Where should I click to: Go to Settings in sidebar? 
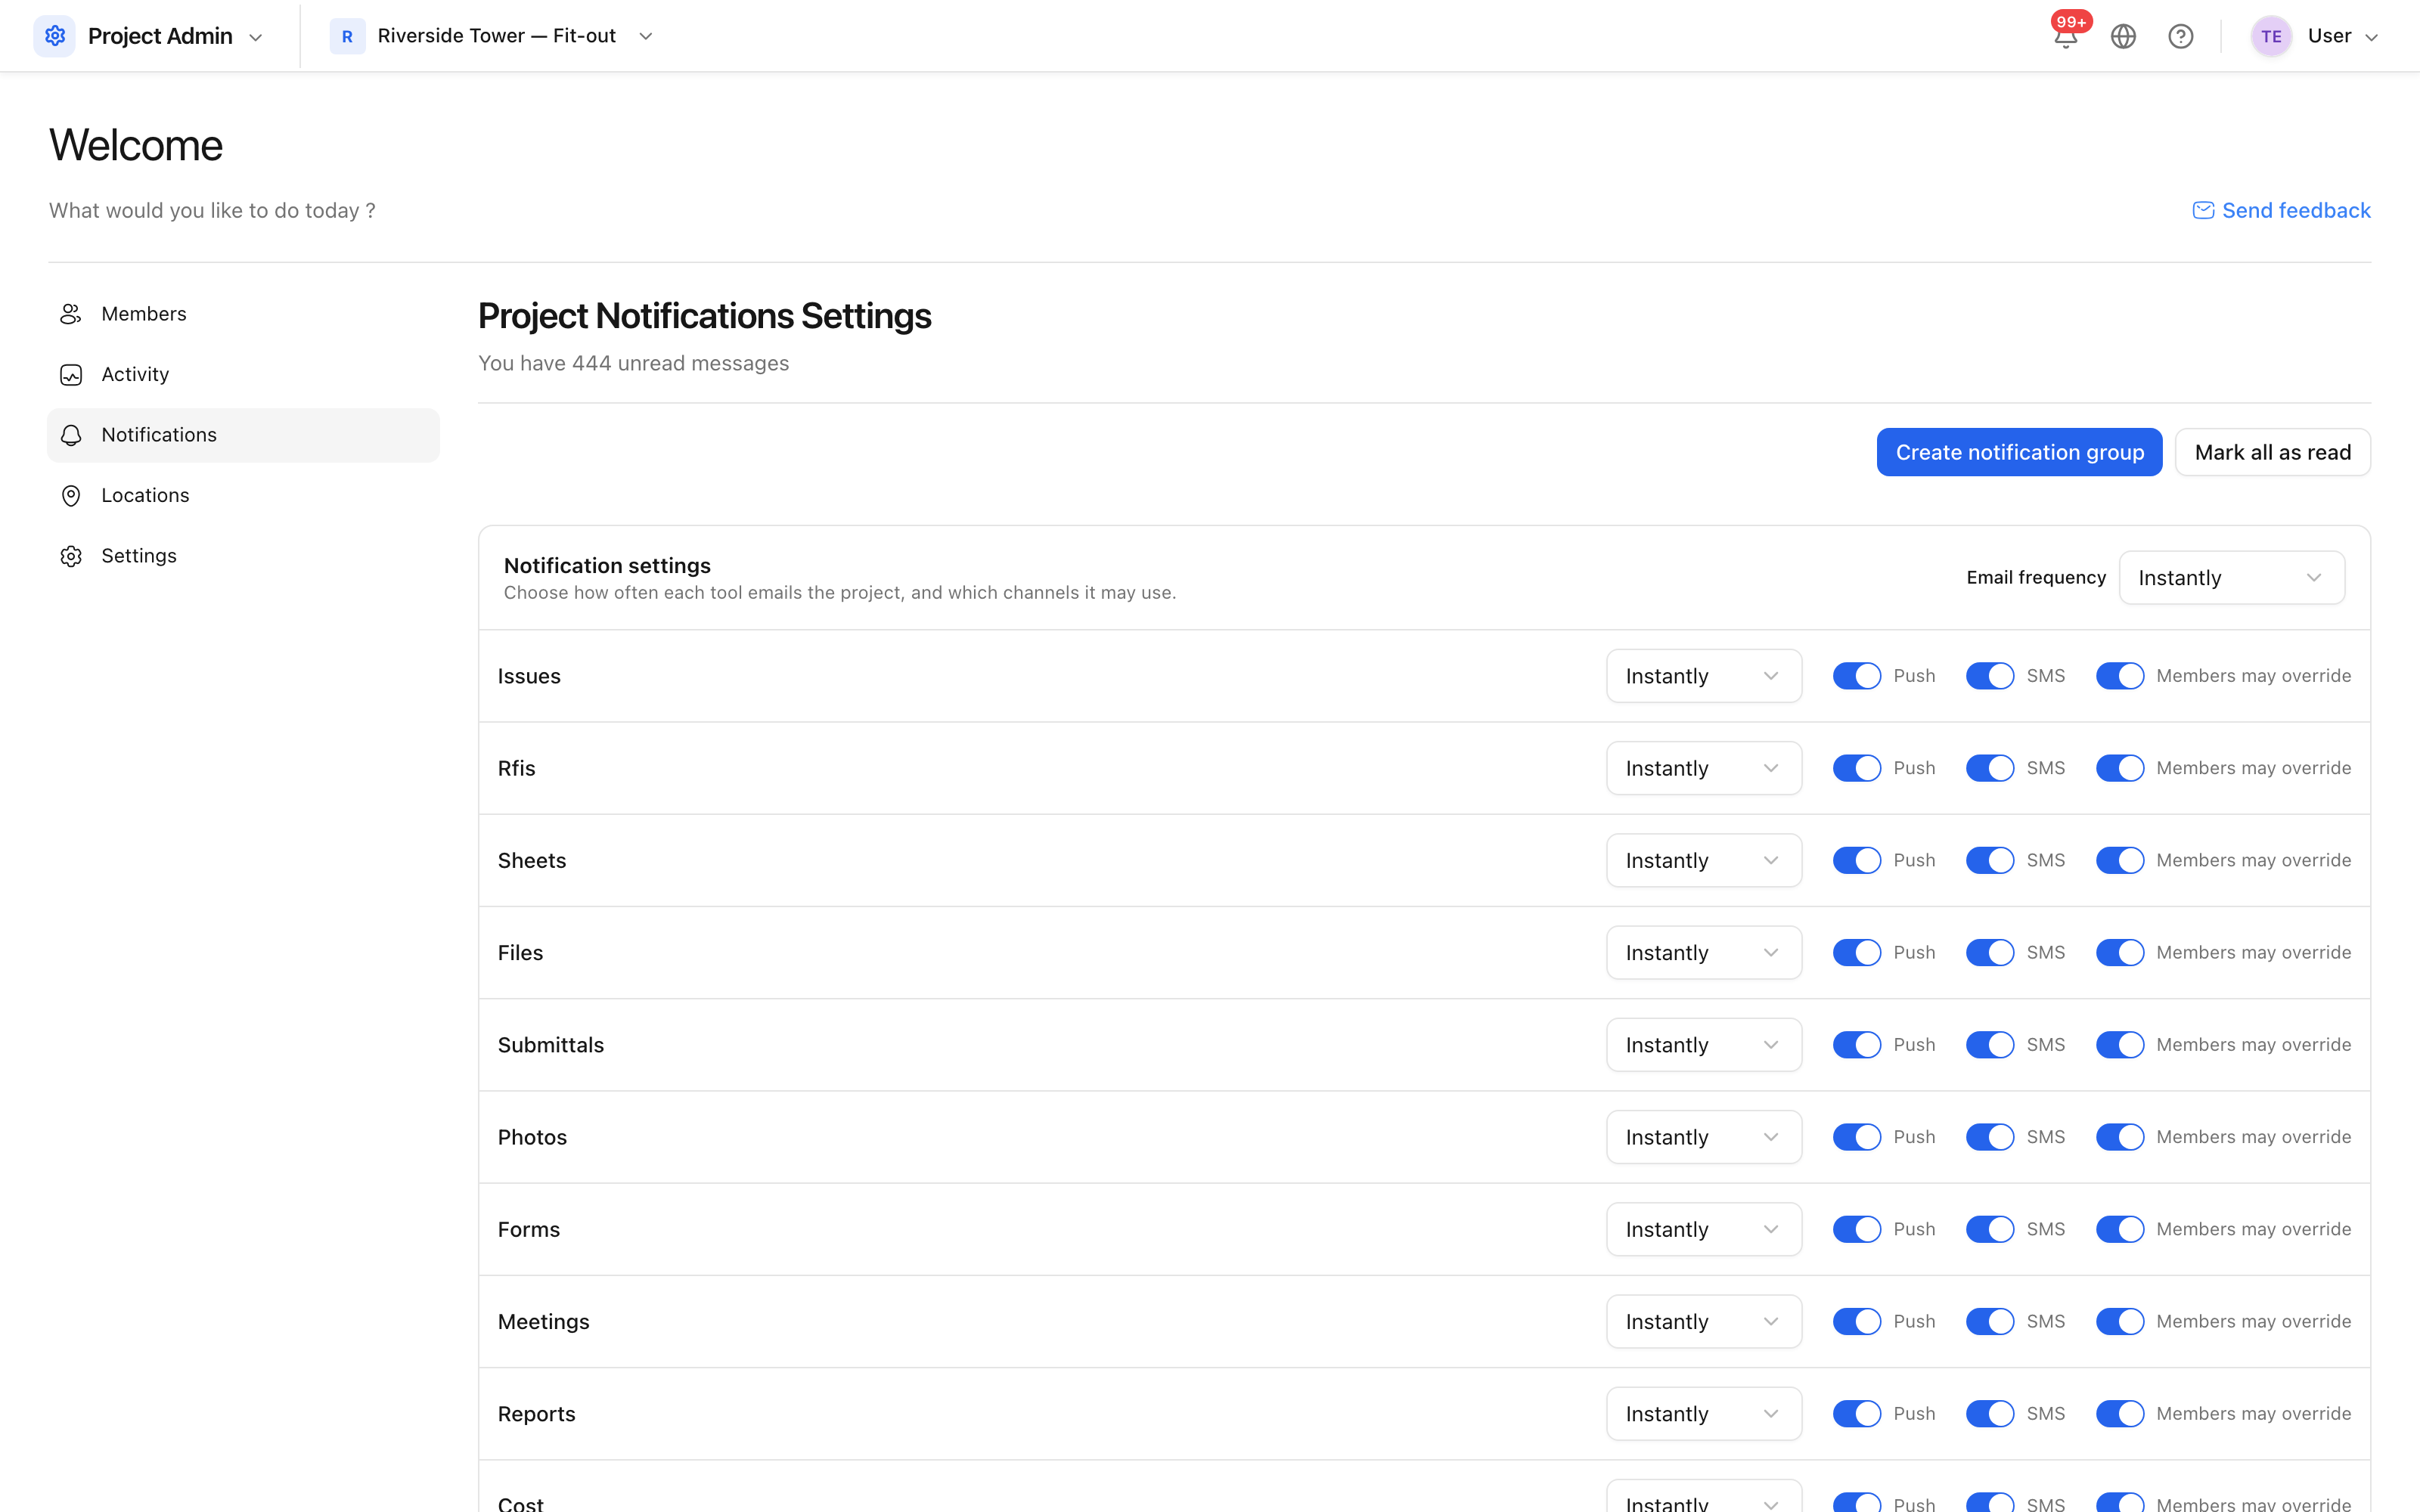[243, 556]
